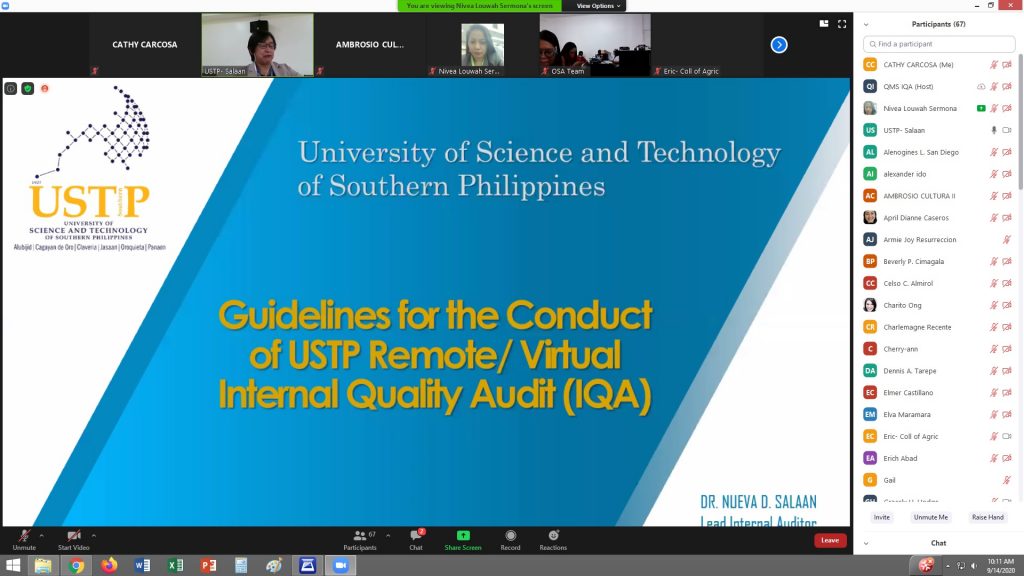Expand the arrow next to Participants button
Image resolution: width=1024 pixels, height=576 pixels.
point(388,536)
